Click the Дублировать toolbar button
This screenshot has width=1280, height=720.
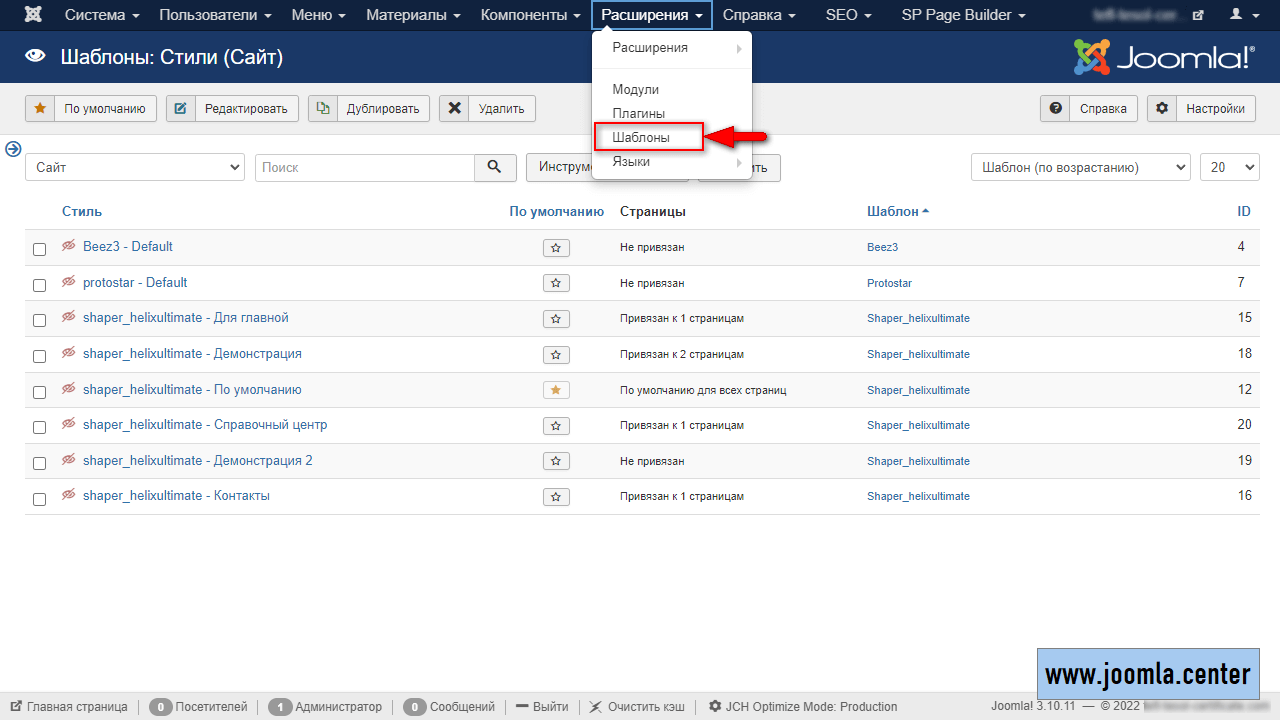pos(369,109)
